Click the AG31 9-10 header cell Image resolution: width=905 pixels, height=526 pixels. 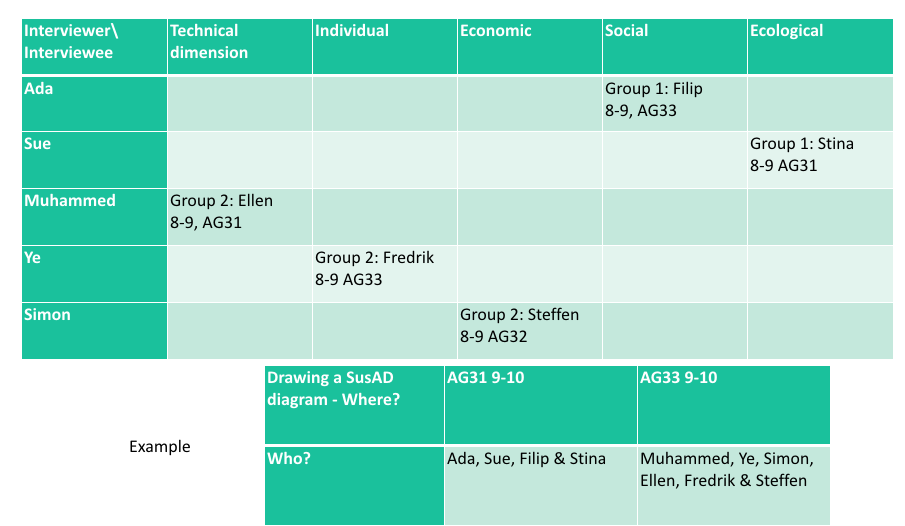pyautogui.click(x=541, y=405)
